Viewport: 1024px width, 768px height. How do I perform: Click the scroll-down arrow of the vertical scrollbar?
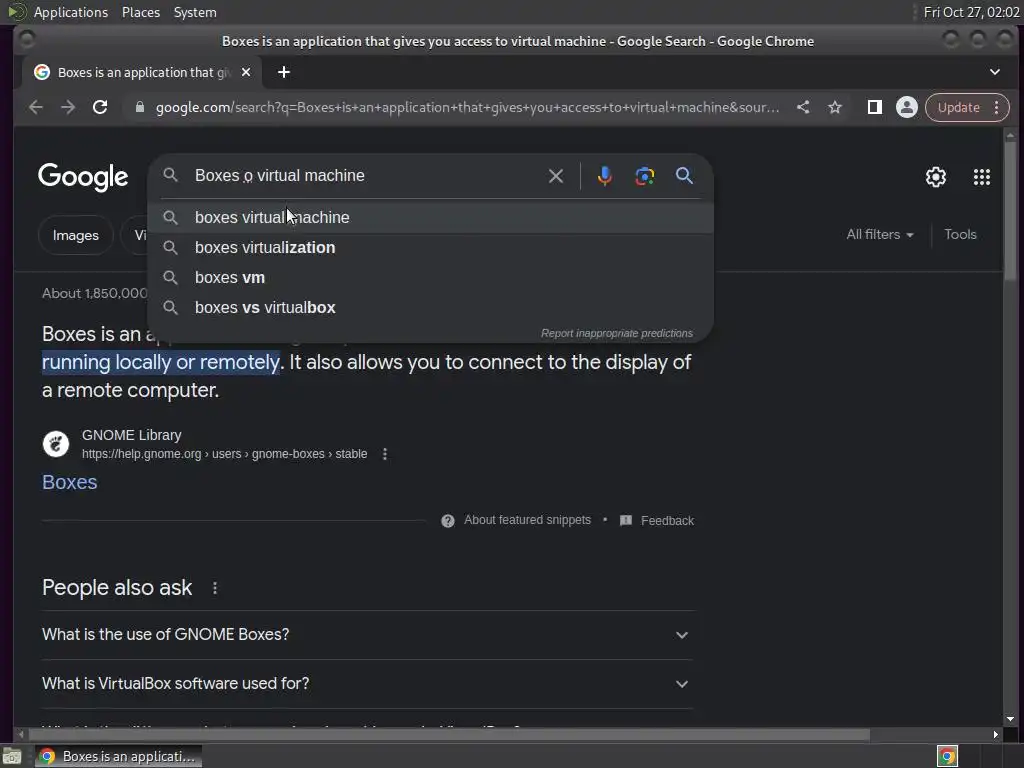(x=1010, y=719)
